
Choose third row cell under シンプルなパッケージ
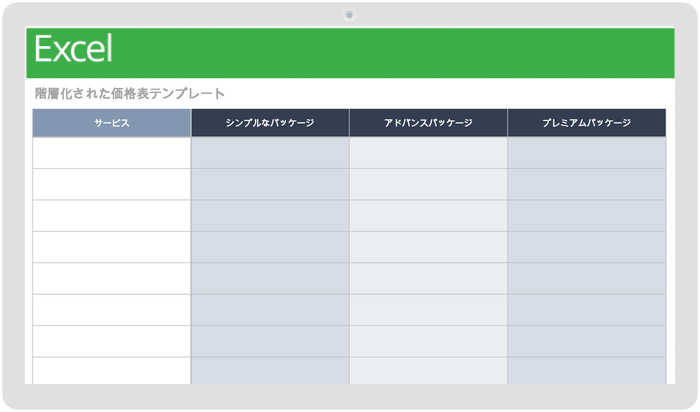(x=270, y=216)
